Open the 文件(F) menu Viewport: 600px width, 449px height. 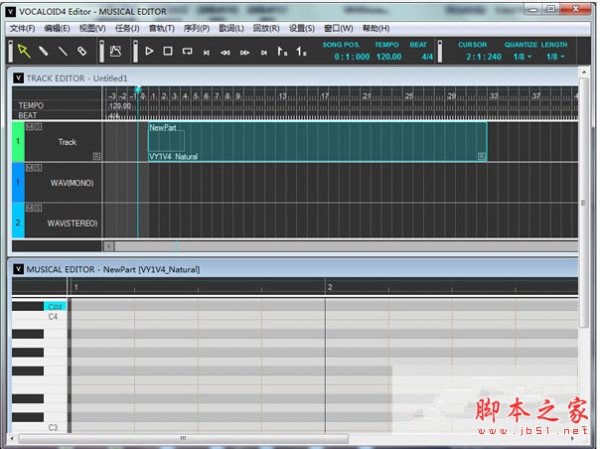(x=22, y=28)
